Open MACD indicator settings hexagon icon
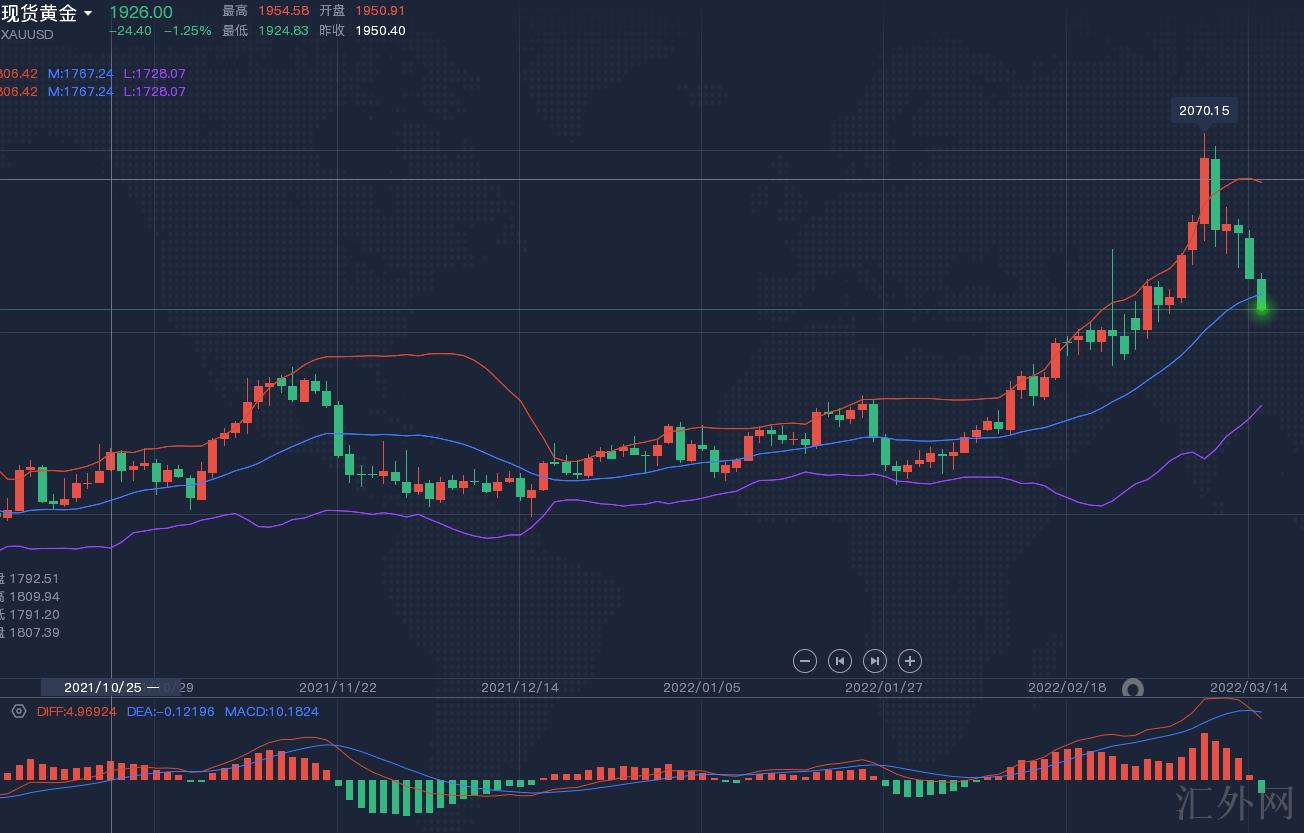Viewport: 1304px width, 833px height. click(18, 711)
